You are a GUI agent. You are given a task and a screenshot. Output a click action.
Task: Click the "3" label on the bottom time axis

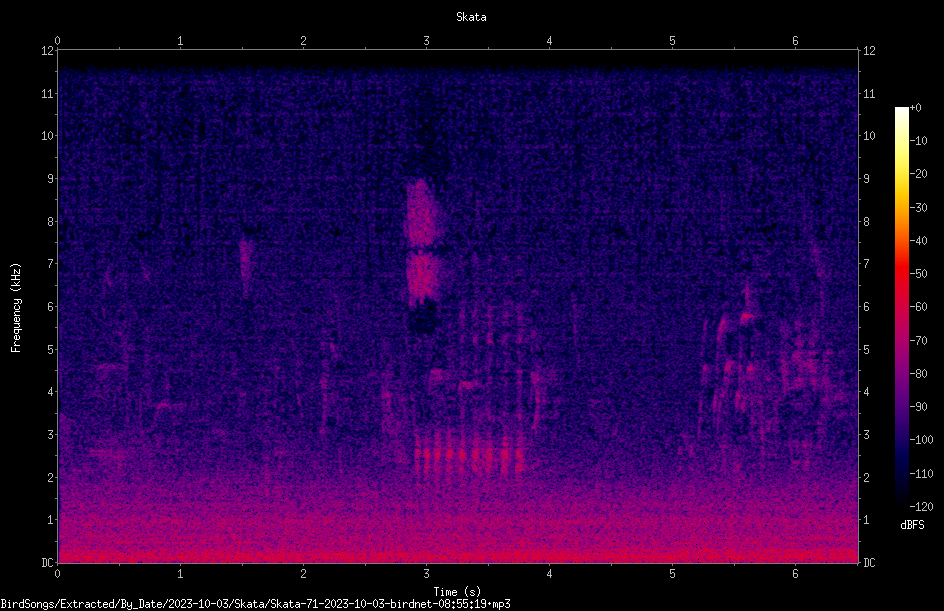[x=426, y=574]
